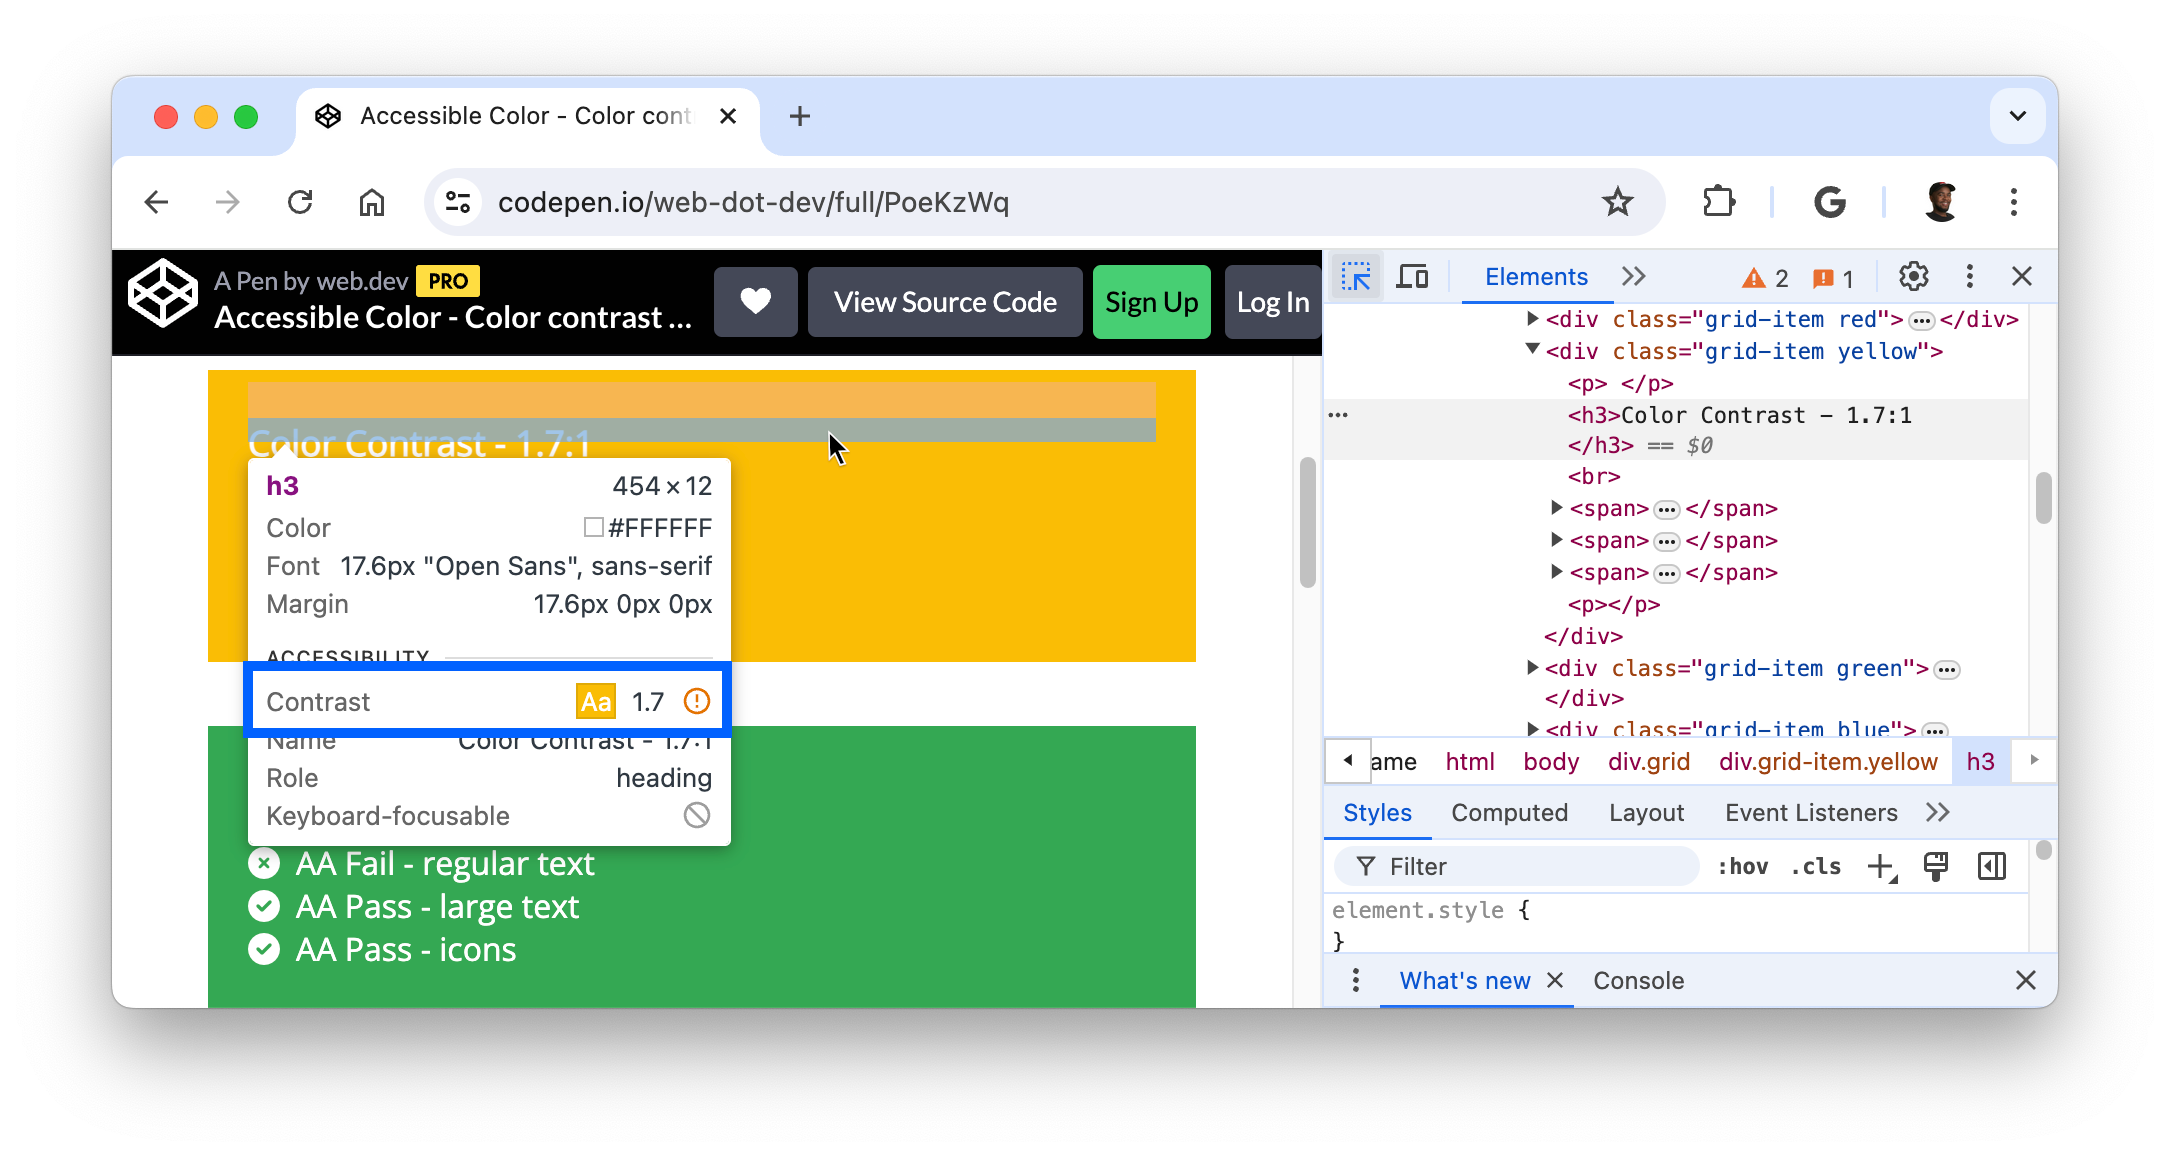Select the white color swatch for text color
Viewport: 2170px width, 1156px height.
click(591, 527)
